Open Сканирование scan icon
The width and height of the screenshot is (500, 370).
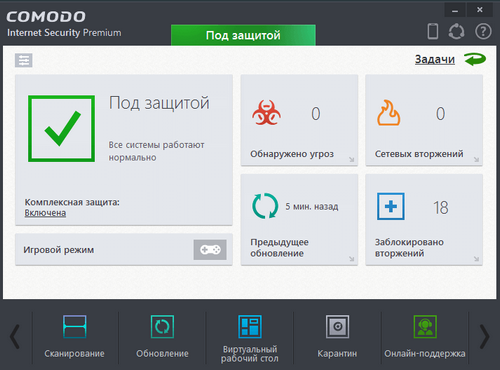[74, 327]
